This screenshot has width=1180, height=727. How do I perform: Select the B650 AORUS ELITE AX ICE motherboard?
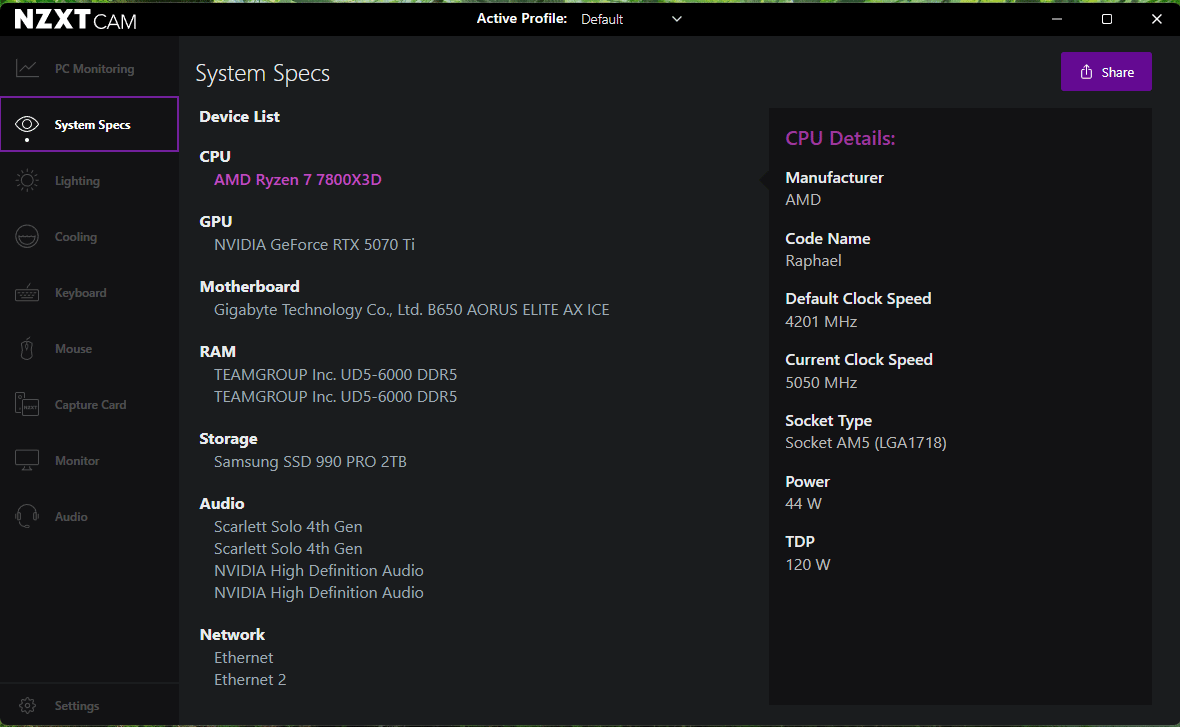(412, 310)
